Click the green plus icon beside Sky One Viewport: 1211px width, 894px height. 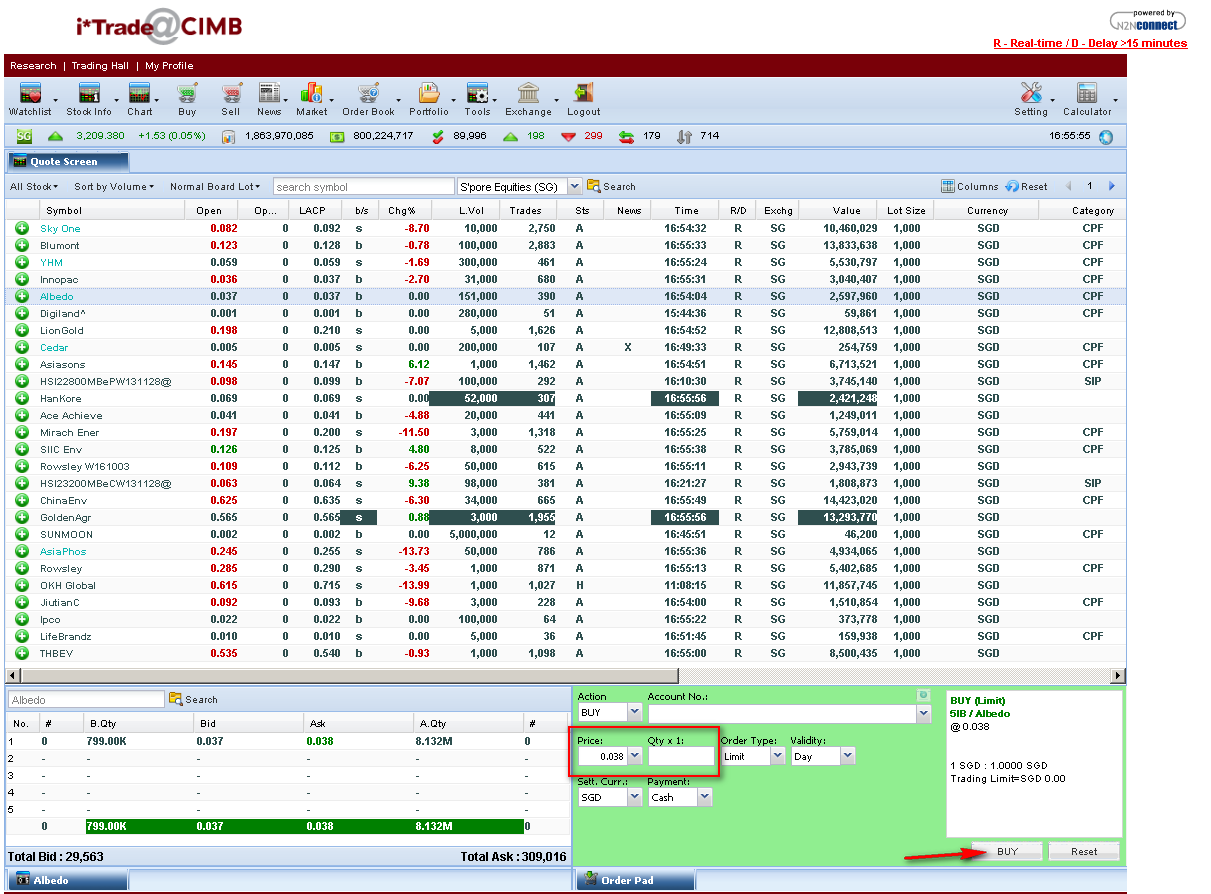point(22,228)
